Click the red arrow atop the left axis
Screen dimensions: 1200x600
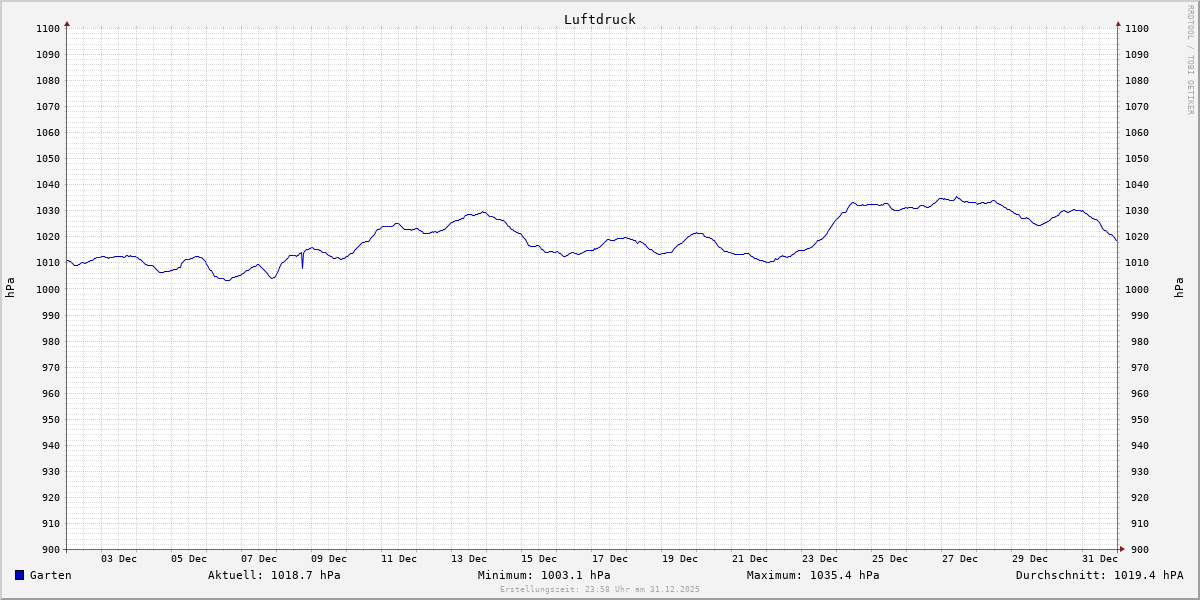point(67,22)
